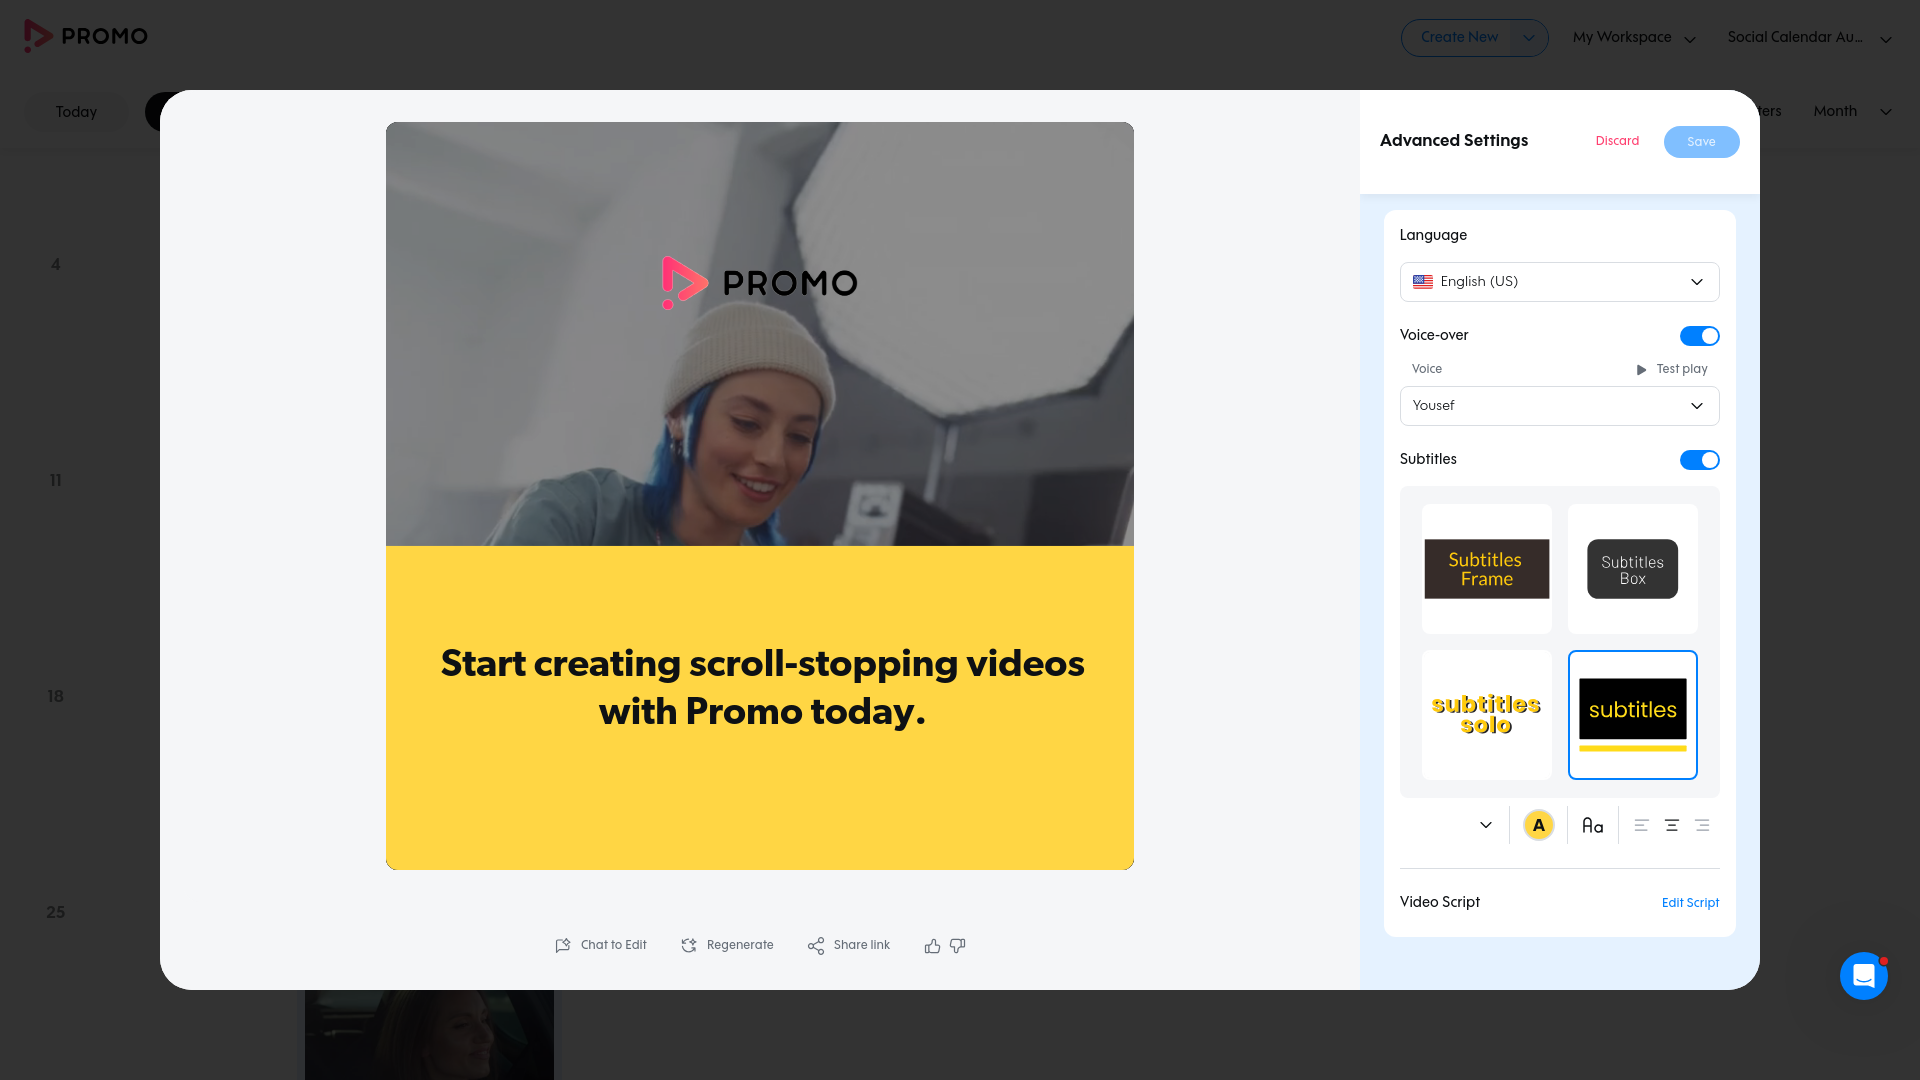1920x1080 pixels.
Task: Click the Save button
Action: click(1702, 142)
